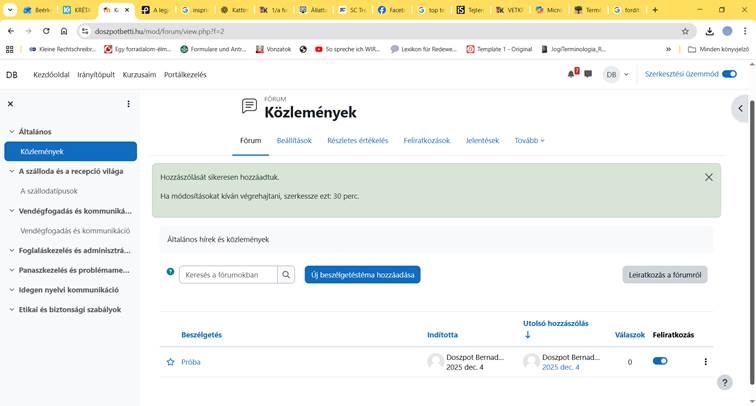Reload the page in browser

46,31
